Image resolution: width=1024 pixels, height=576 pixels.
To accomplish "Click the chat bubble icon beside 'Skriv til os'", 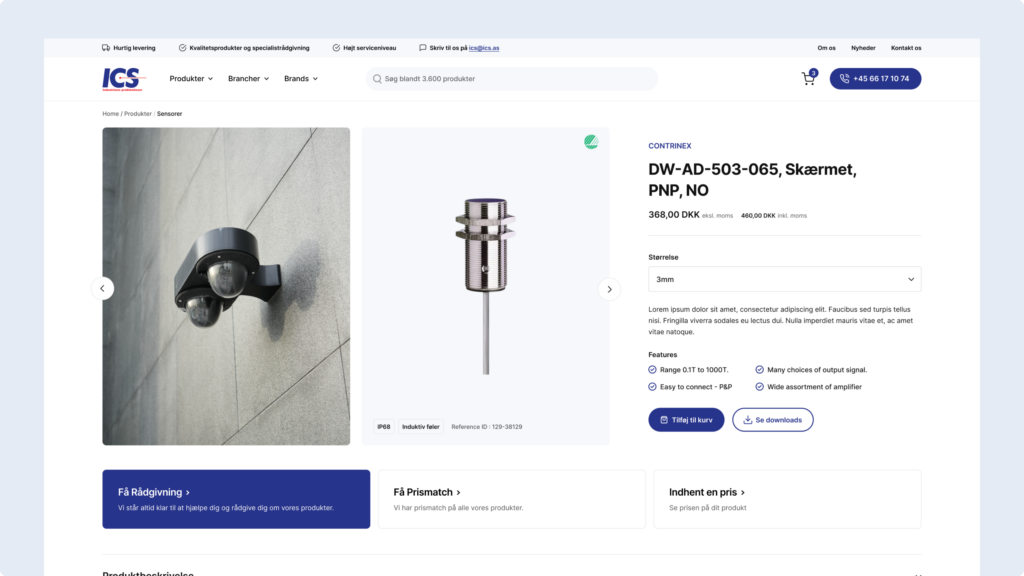I will (x=423, y=48).
